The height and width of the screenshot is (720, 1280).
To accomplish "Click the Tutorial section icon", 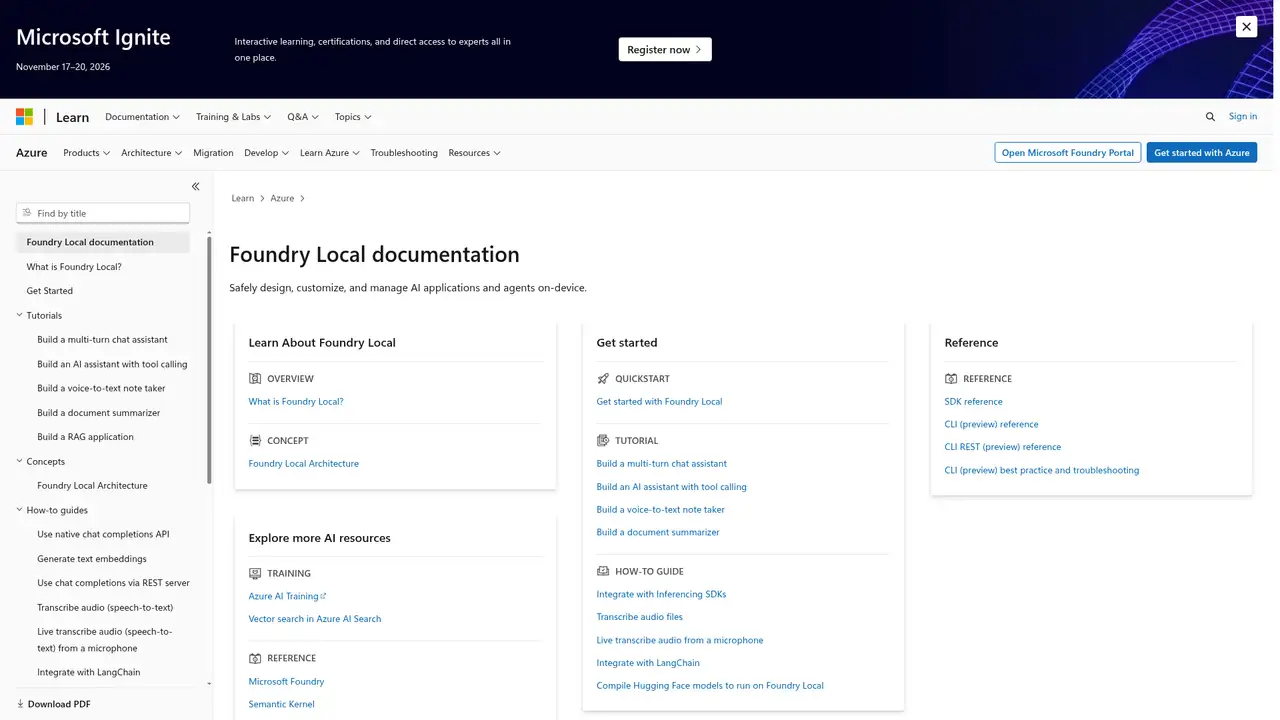I will (x=603, y=441).
